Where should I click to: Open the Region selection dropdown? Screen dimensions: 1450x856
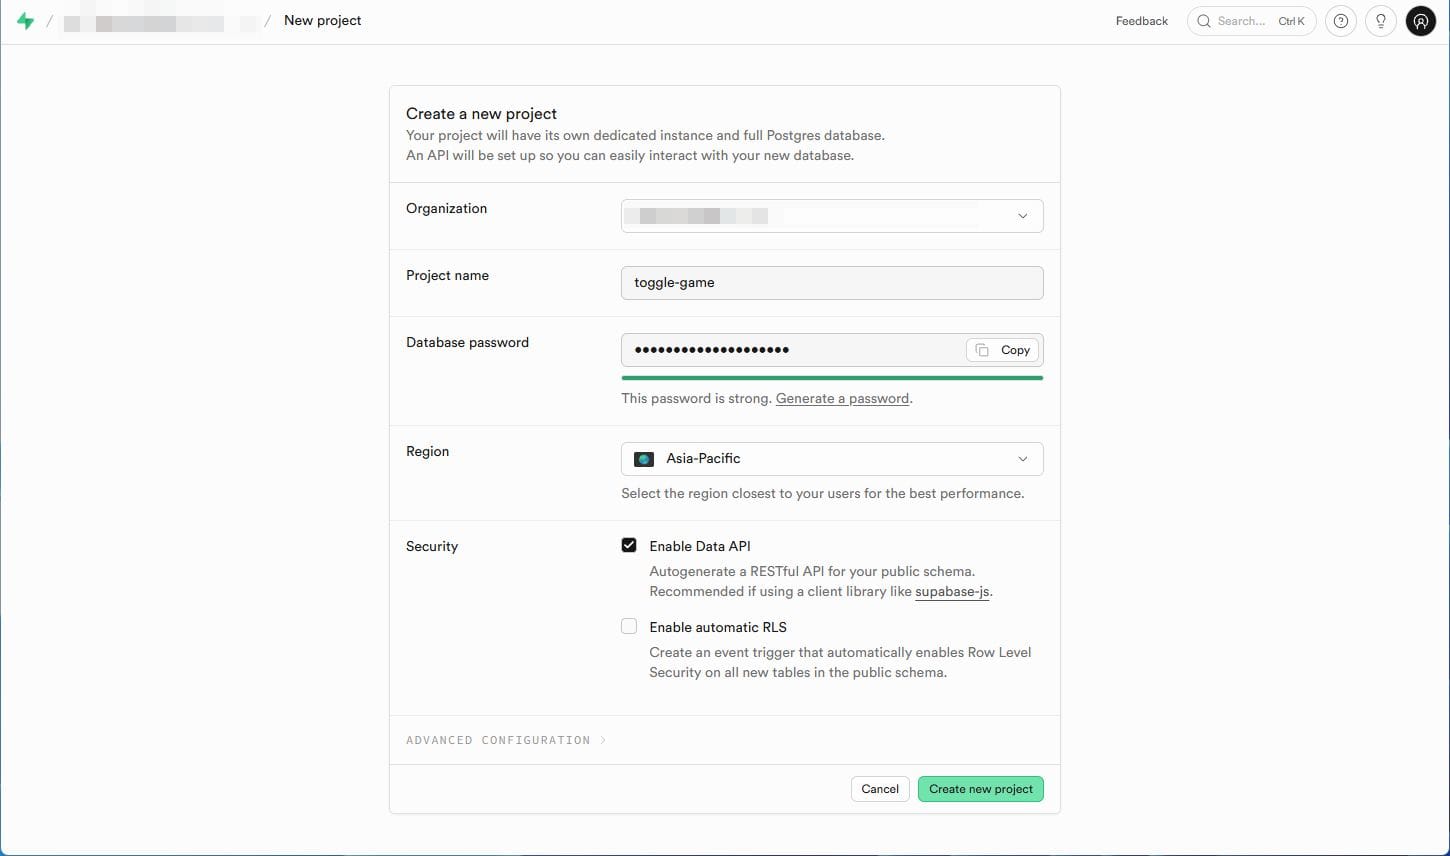point(831,458)
